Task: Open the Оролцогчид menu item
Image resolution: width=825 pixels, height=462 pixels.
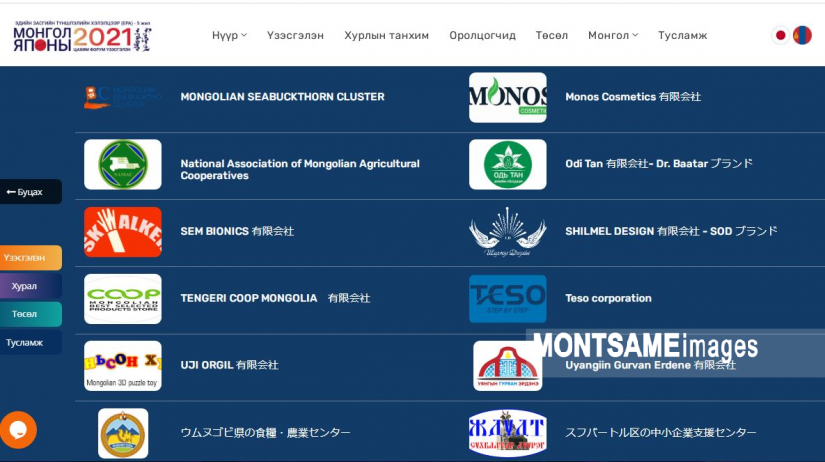Action: pyautogui.click(x=482, y=35)
